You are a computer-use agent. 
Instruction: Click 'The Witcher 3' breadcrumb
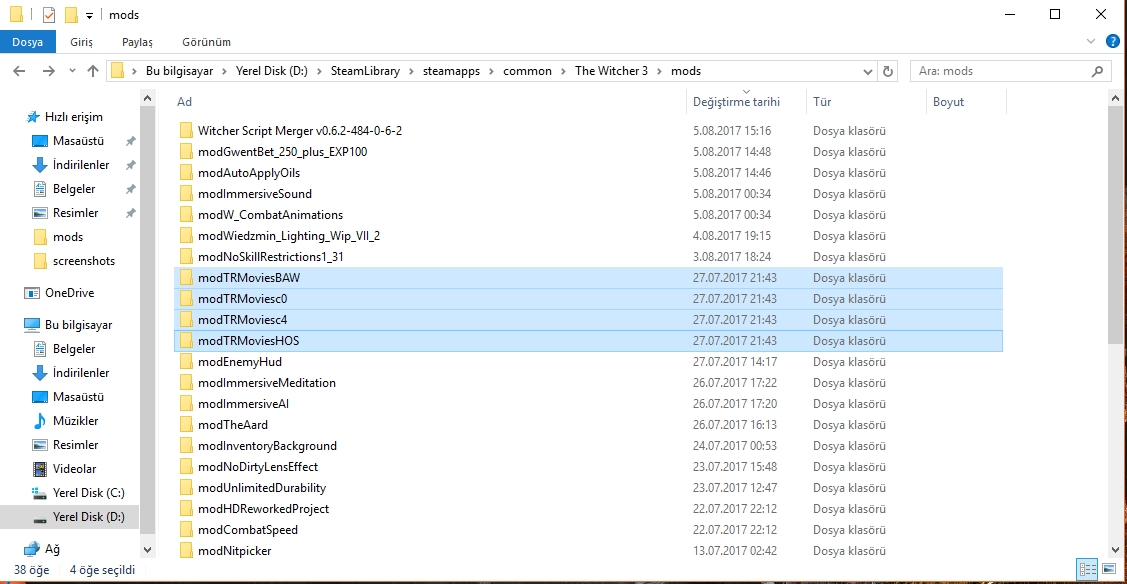click(x=611, y=71)
